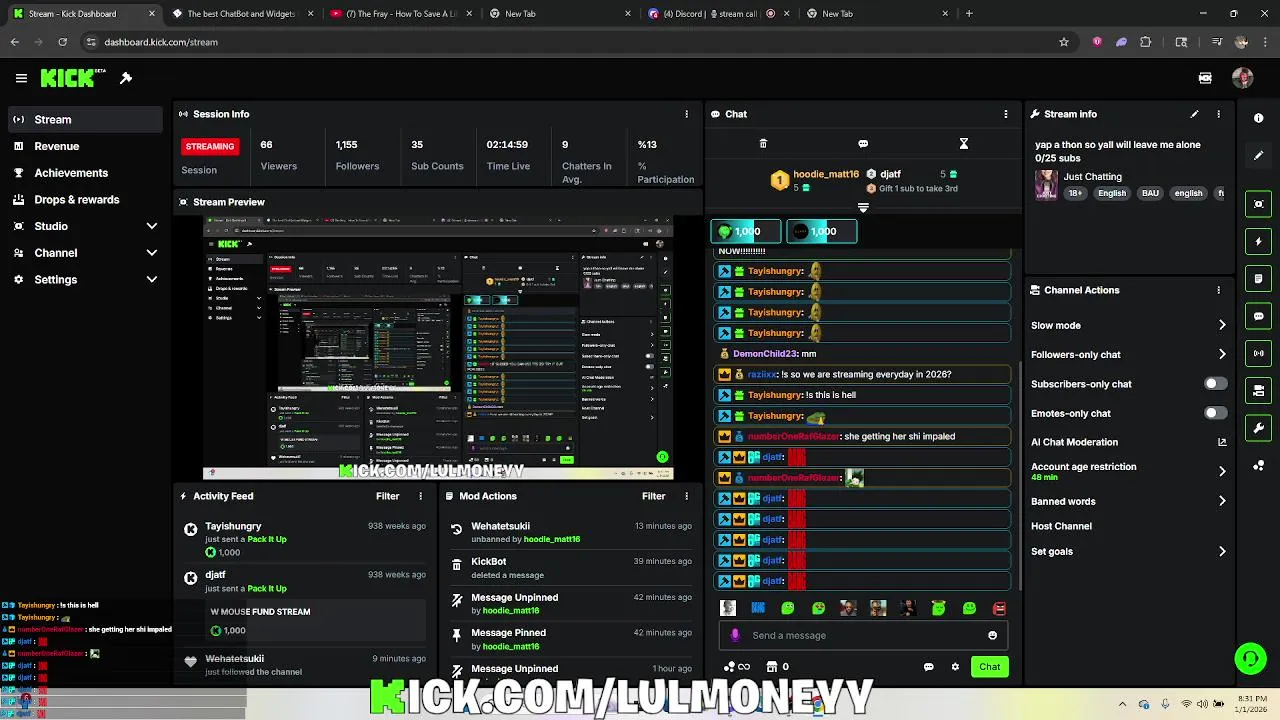
Task: Click the Stream Preview video thumbnail
Action: click(x=438, y=347)
